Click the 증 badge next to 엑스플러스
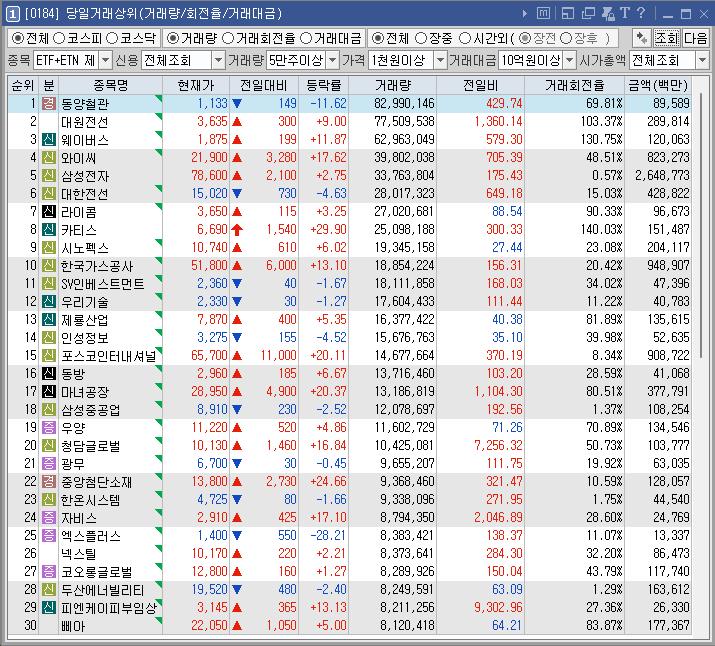Image resolution: width=715 pixels, height=646 pixels. coord(49,536)
